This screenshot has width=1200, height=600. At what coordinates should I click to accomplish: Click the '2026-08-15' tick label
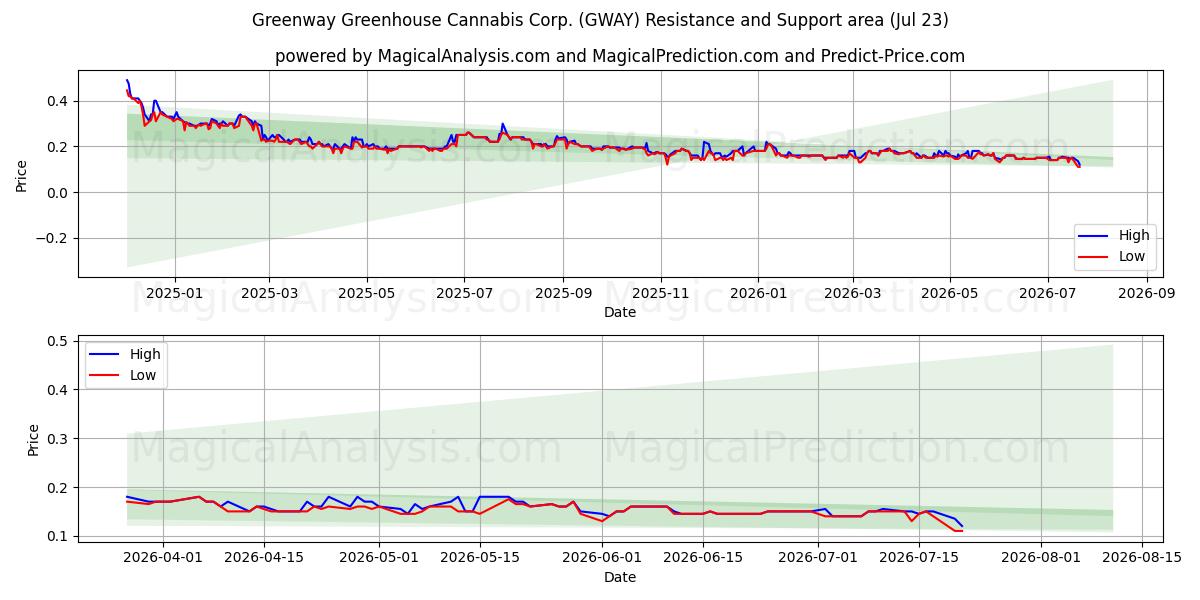point(1143,558)
